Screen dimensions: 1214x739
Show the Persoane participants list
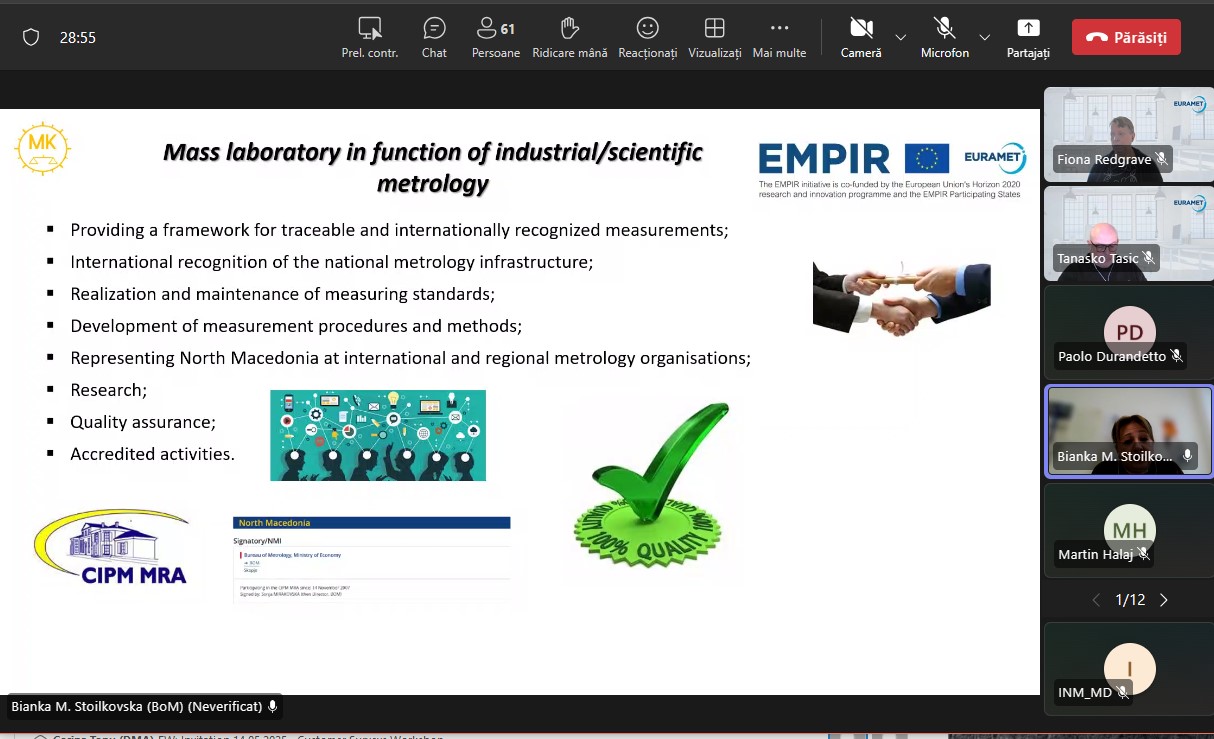pos(495,37)
